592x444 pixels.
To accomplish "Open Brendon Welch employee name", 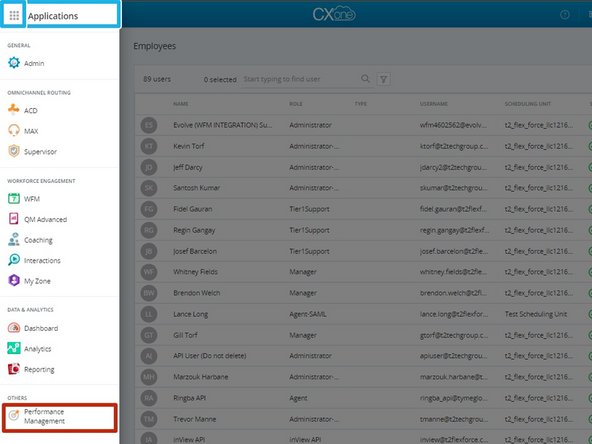I will click(x=196, y=293).
